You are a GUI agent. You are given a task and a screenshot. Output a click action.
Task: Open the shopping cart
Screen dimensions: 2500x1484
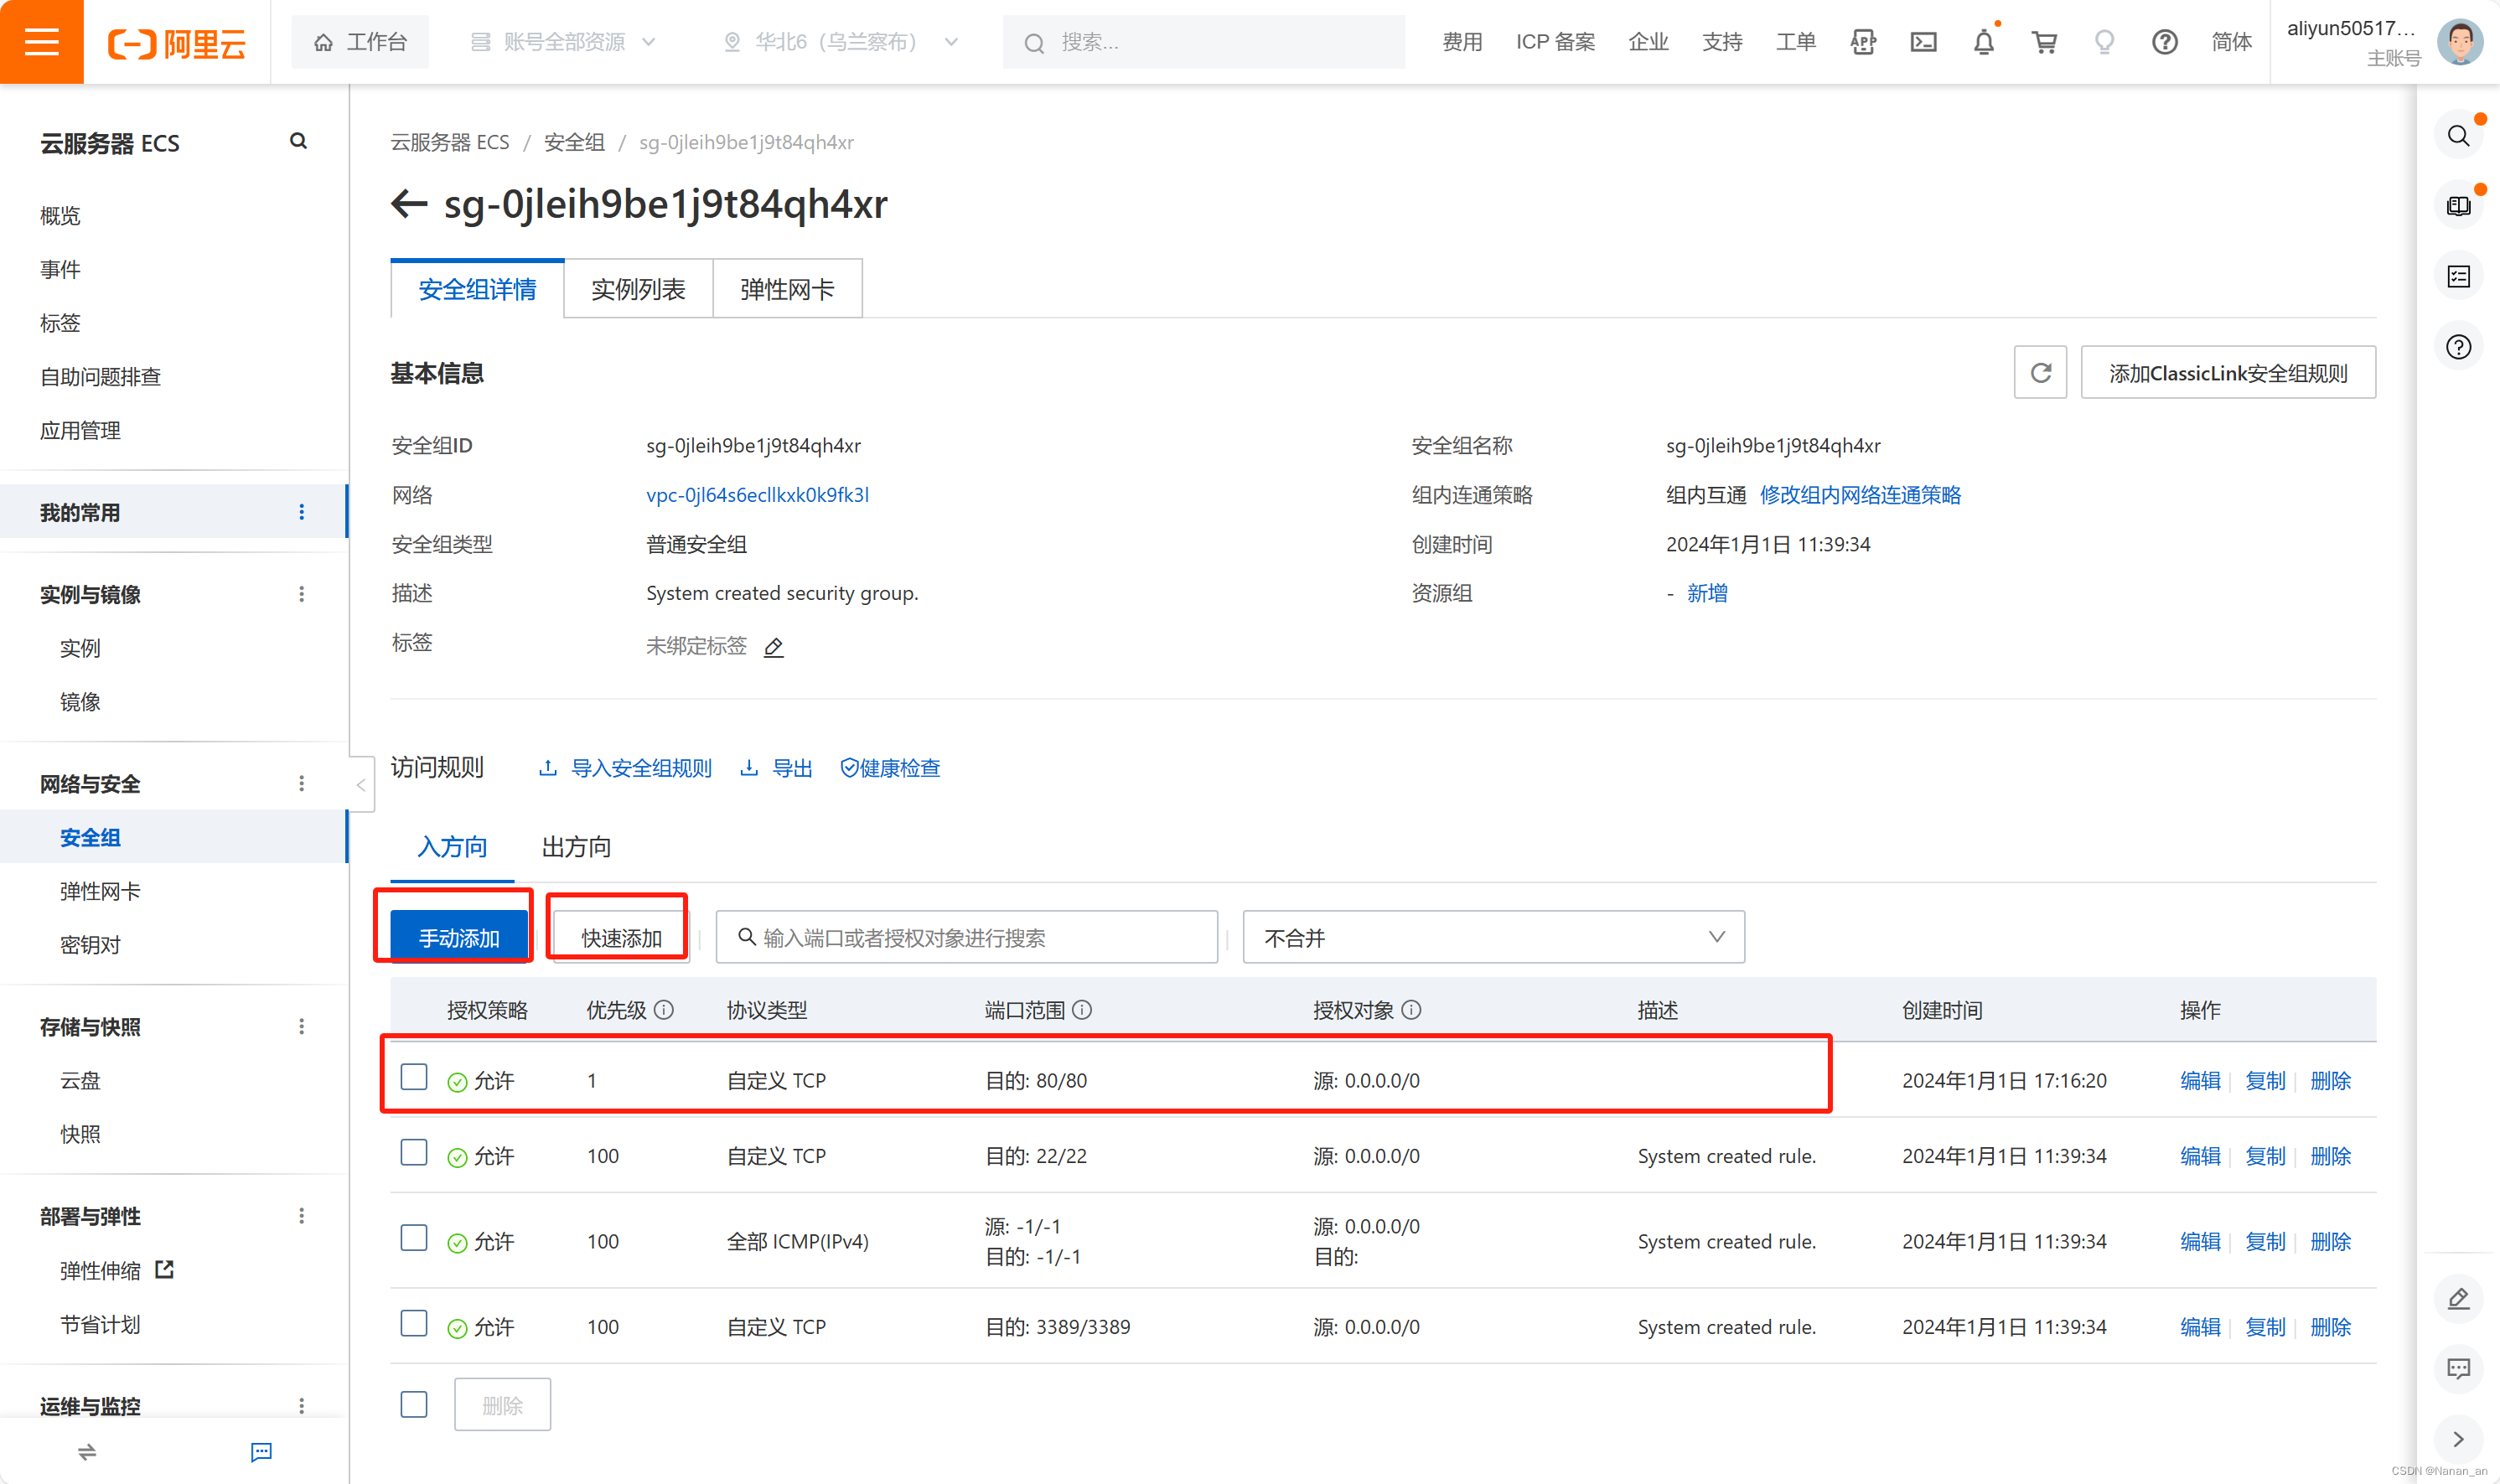pyautogui.click(x=2044, y=41)
